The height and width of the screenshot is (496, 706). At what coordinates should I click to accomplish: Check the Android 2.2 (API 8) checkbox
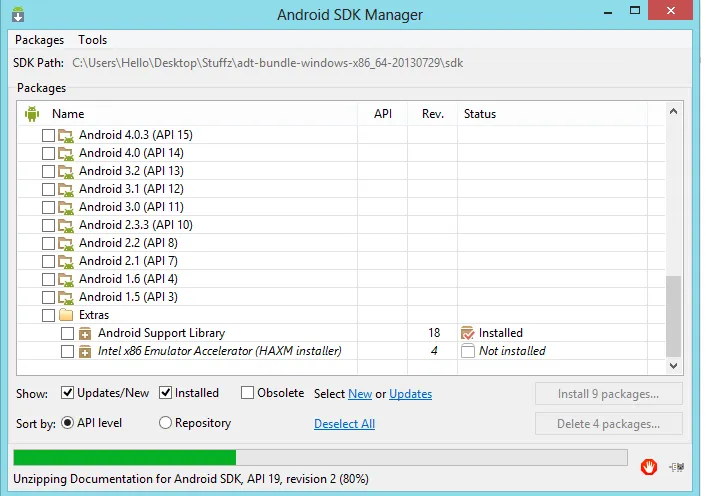point(48,243)
